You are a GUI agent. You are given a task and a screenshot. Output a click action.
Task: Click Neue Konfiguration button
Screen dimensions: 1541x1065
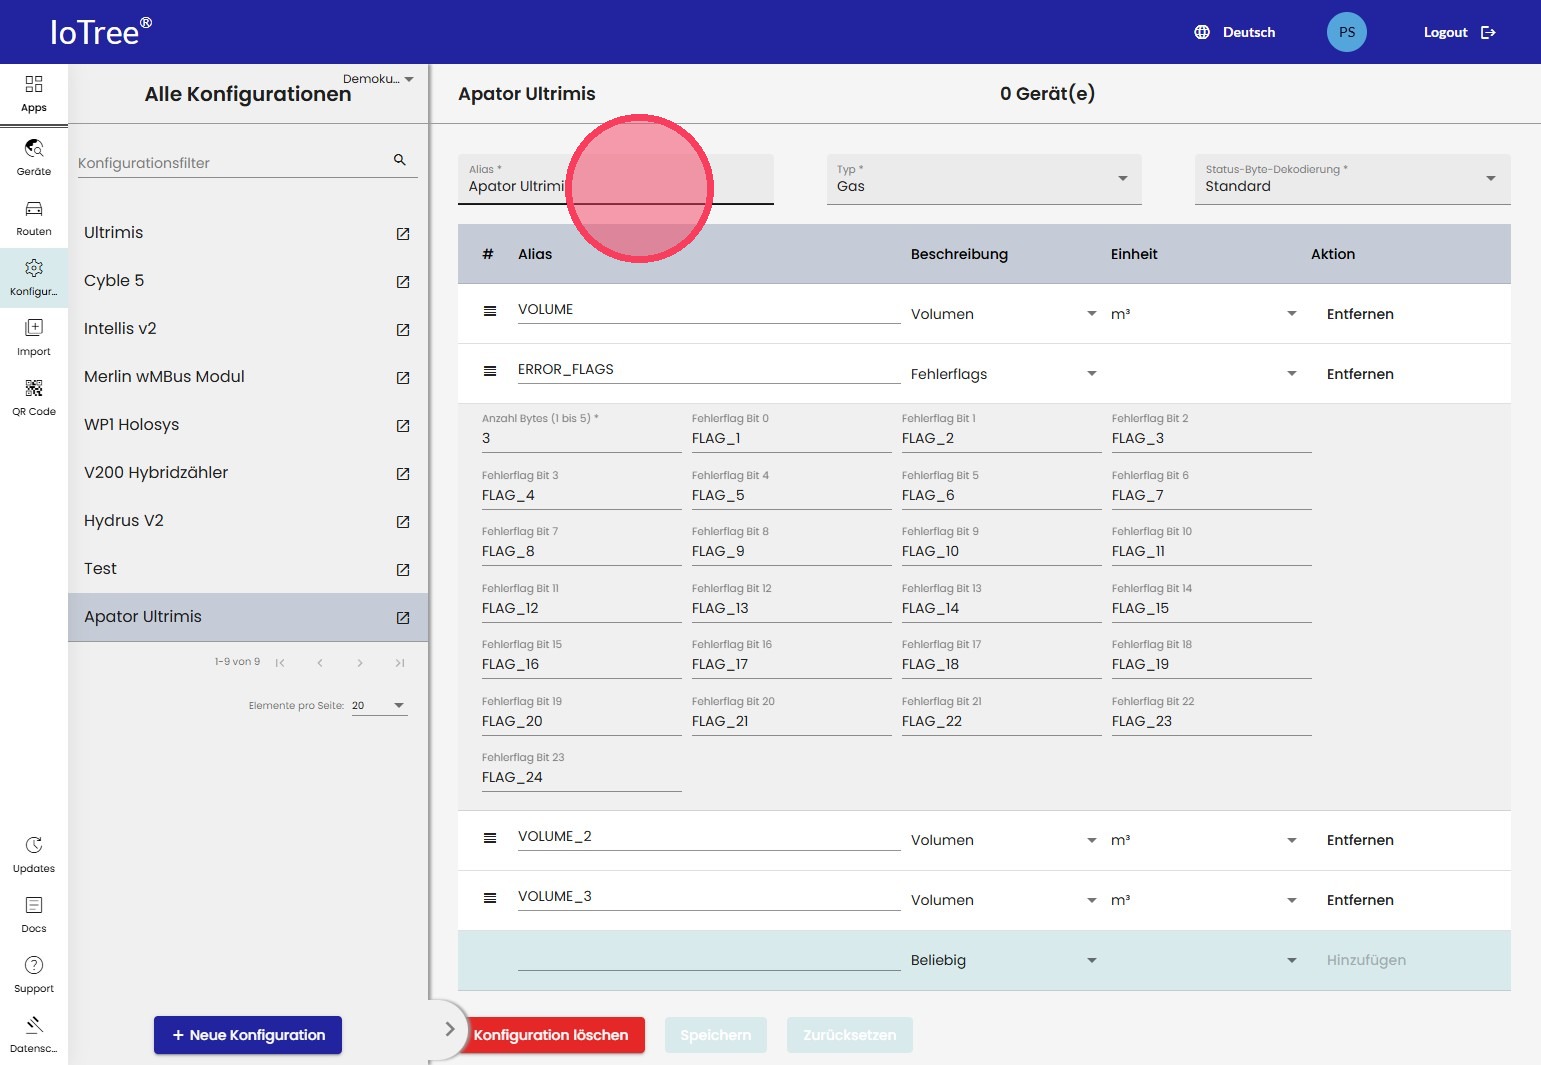(x=248, y=1035)
